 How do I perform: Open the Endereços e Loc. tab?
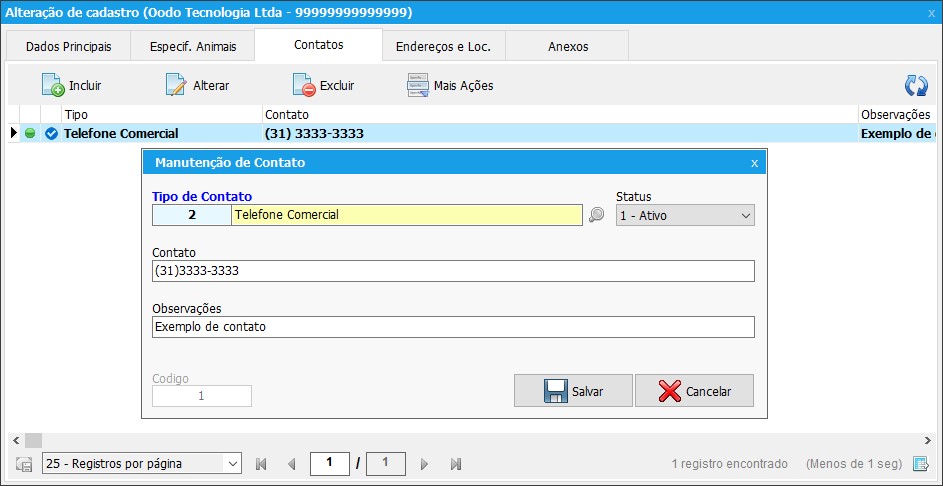pos(443,46)
